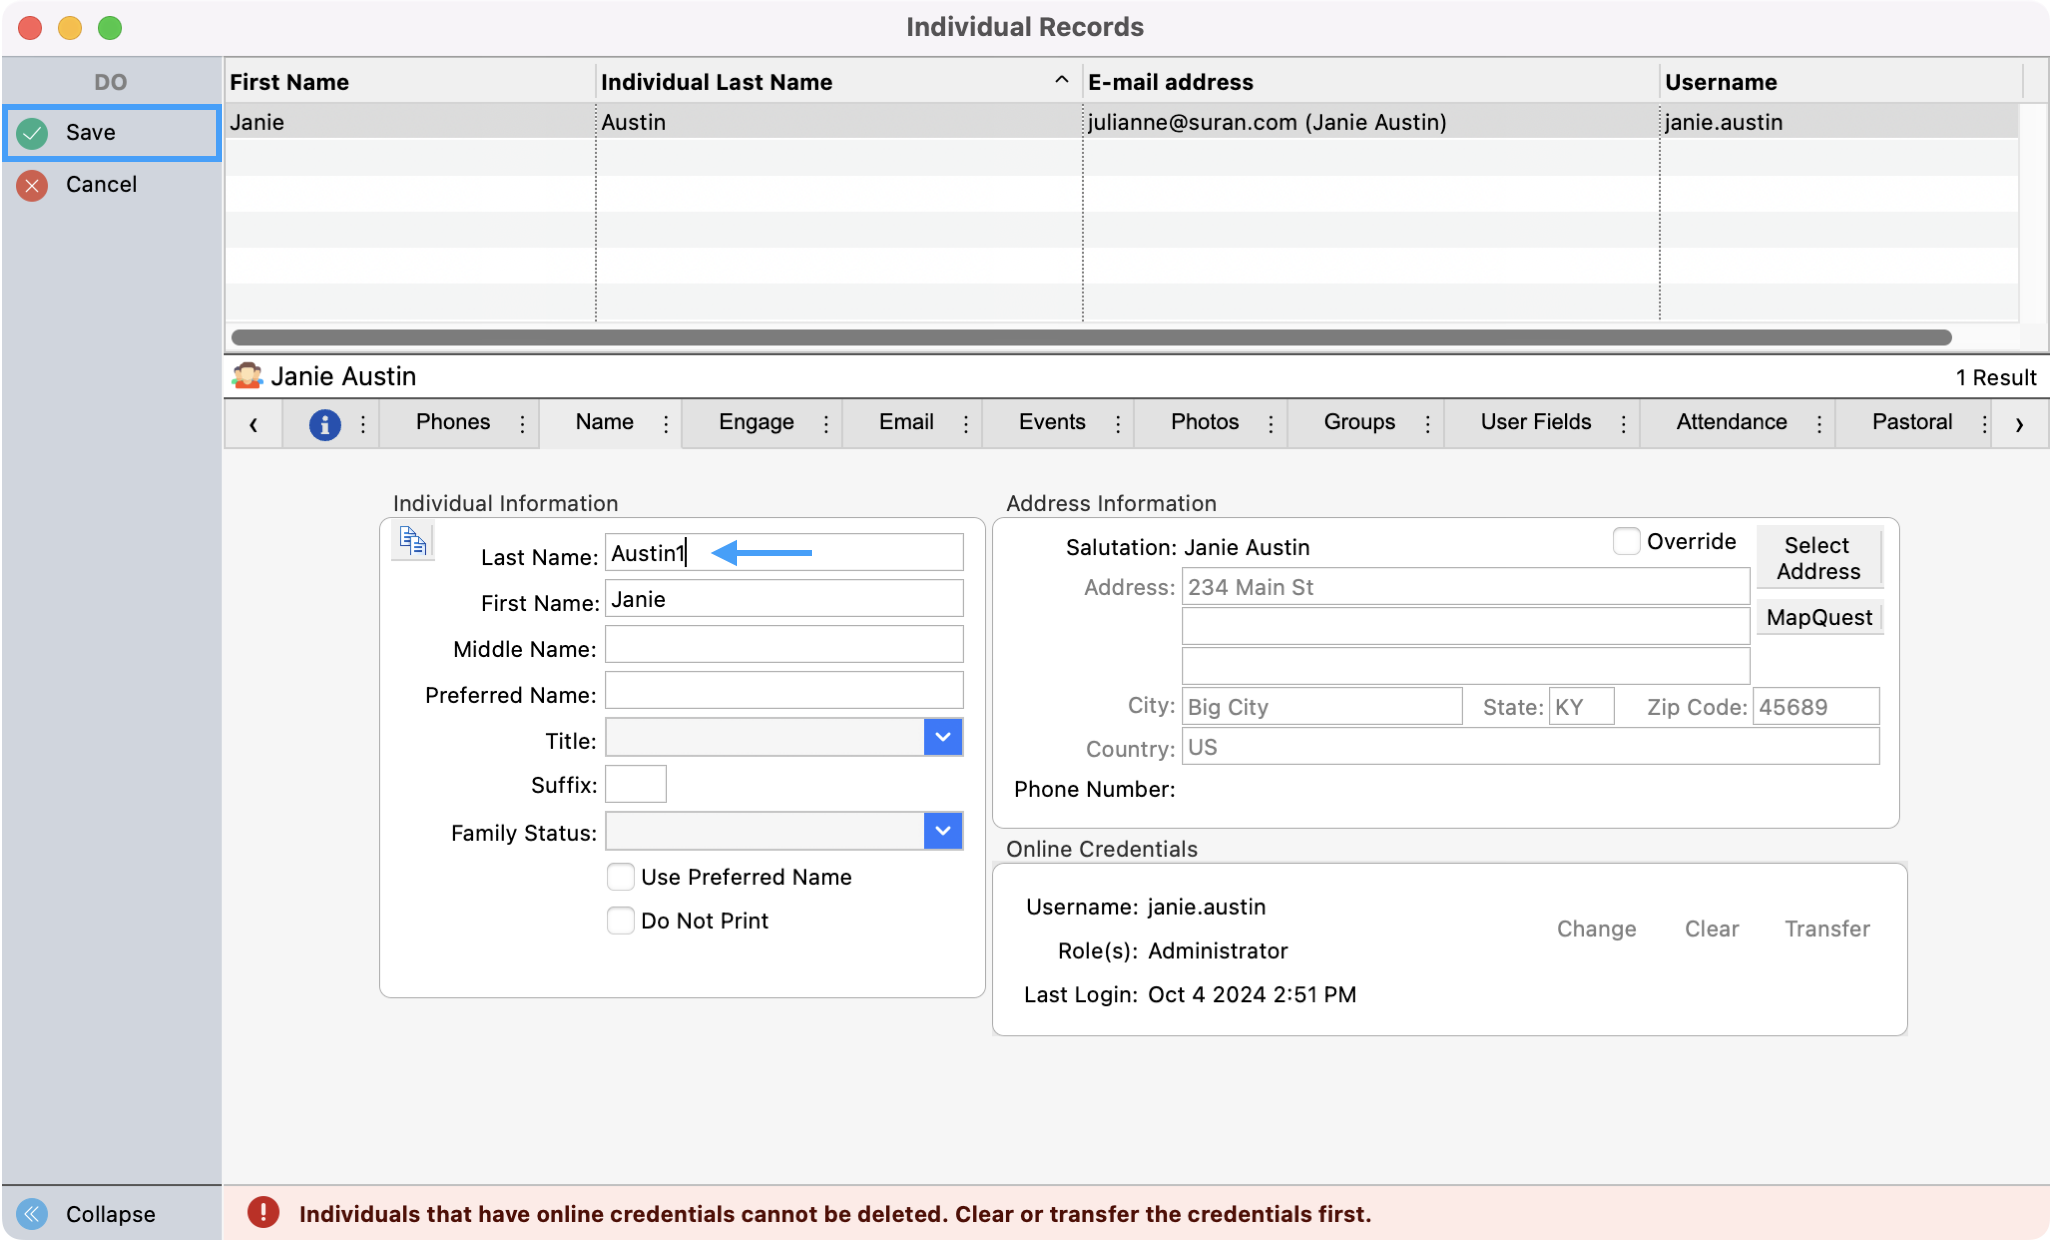Viewport: 2050px width, 1240px height.
Task: Click into the Middle Name field
Action: (783, 645)
